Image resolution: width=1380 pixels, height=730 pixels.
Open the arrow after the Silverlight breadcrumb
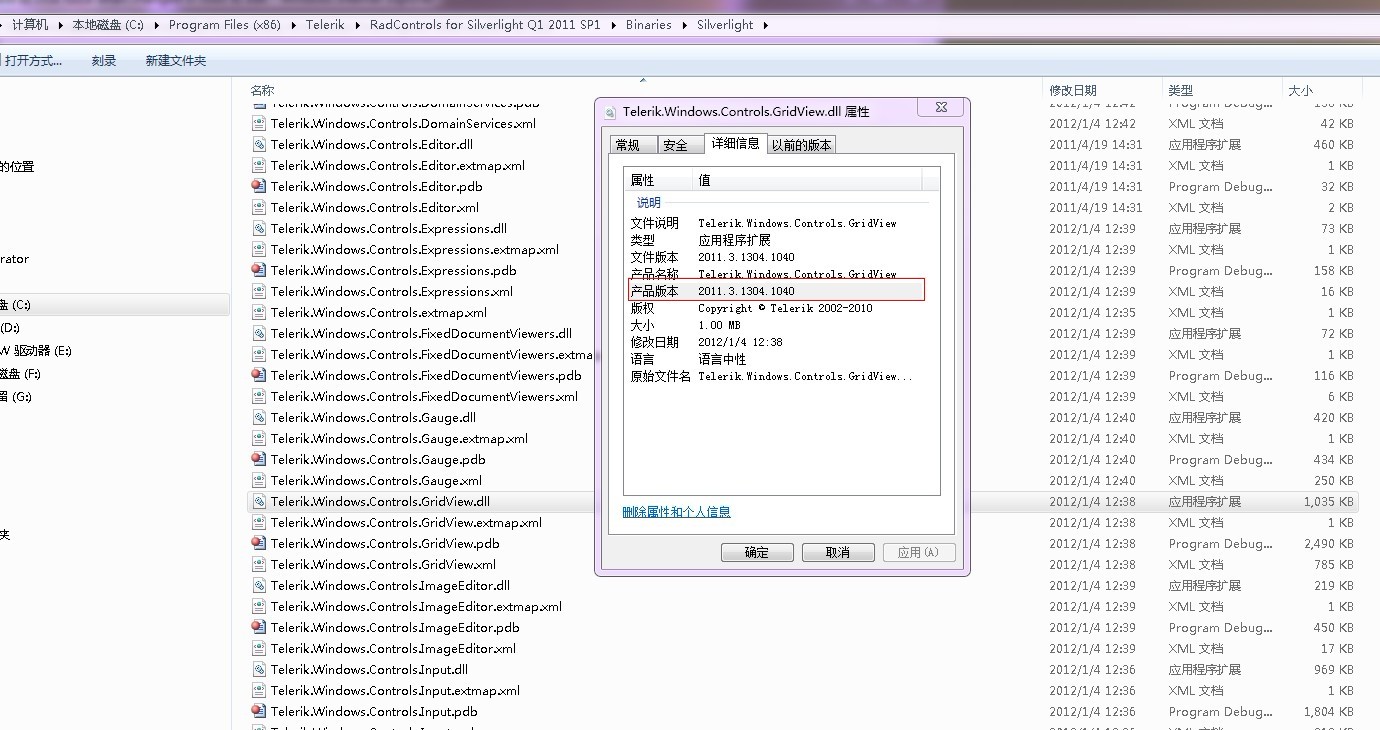pos(766,25)
